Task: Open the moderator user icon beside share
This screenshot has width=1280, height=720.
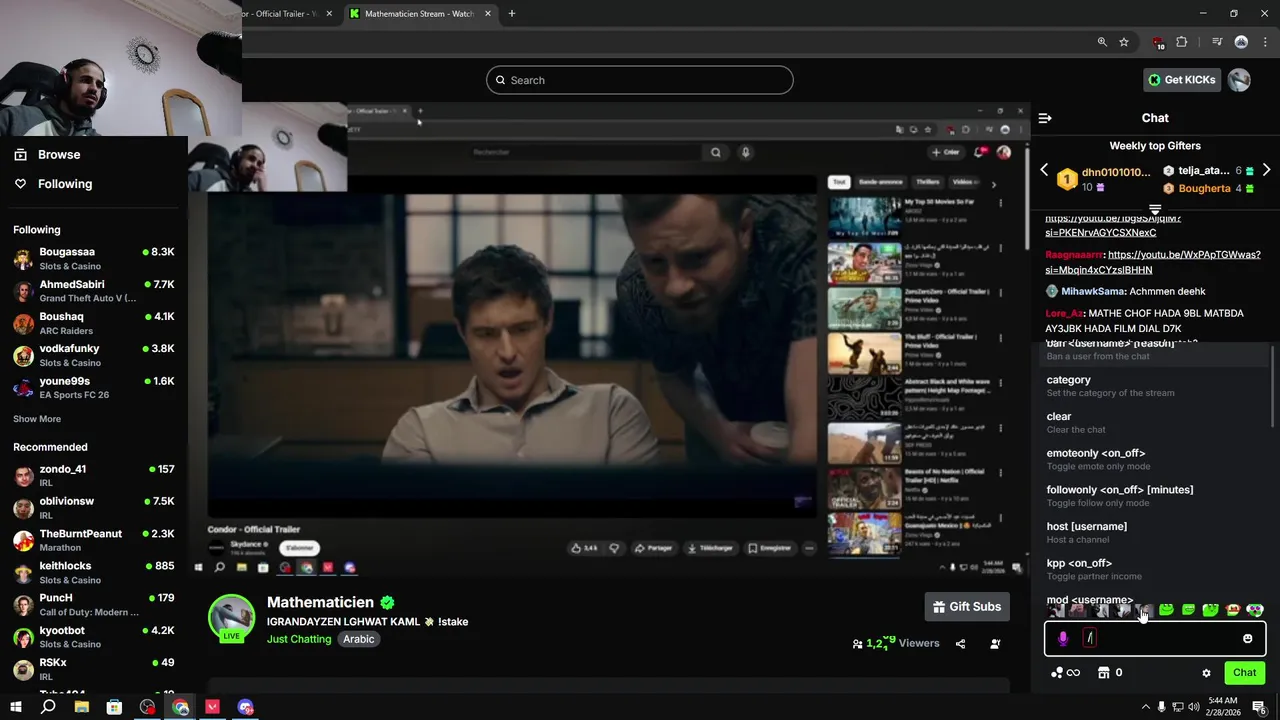Action: [995, 644]
